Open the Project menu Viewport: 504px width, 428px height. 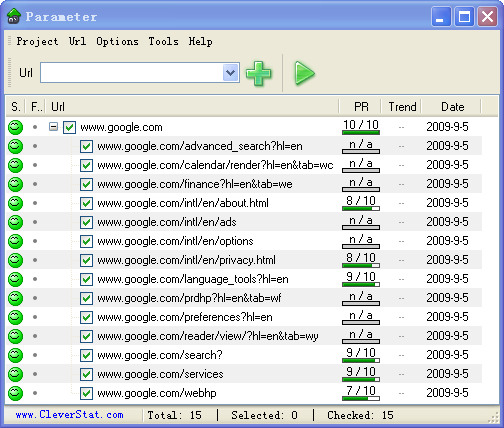point(37,41)
